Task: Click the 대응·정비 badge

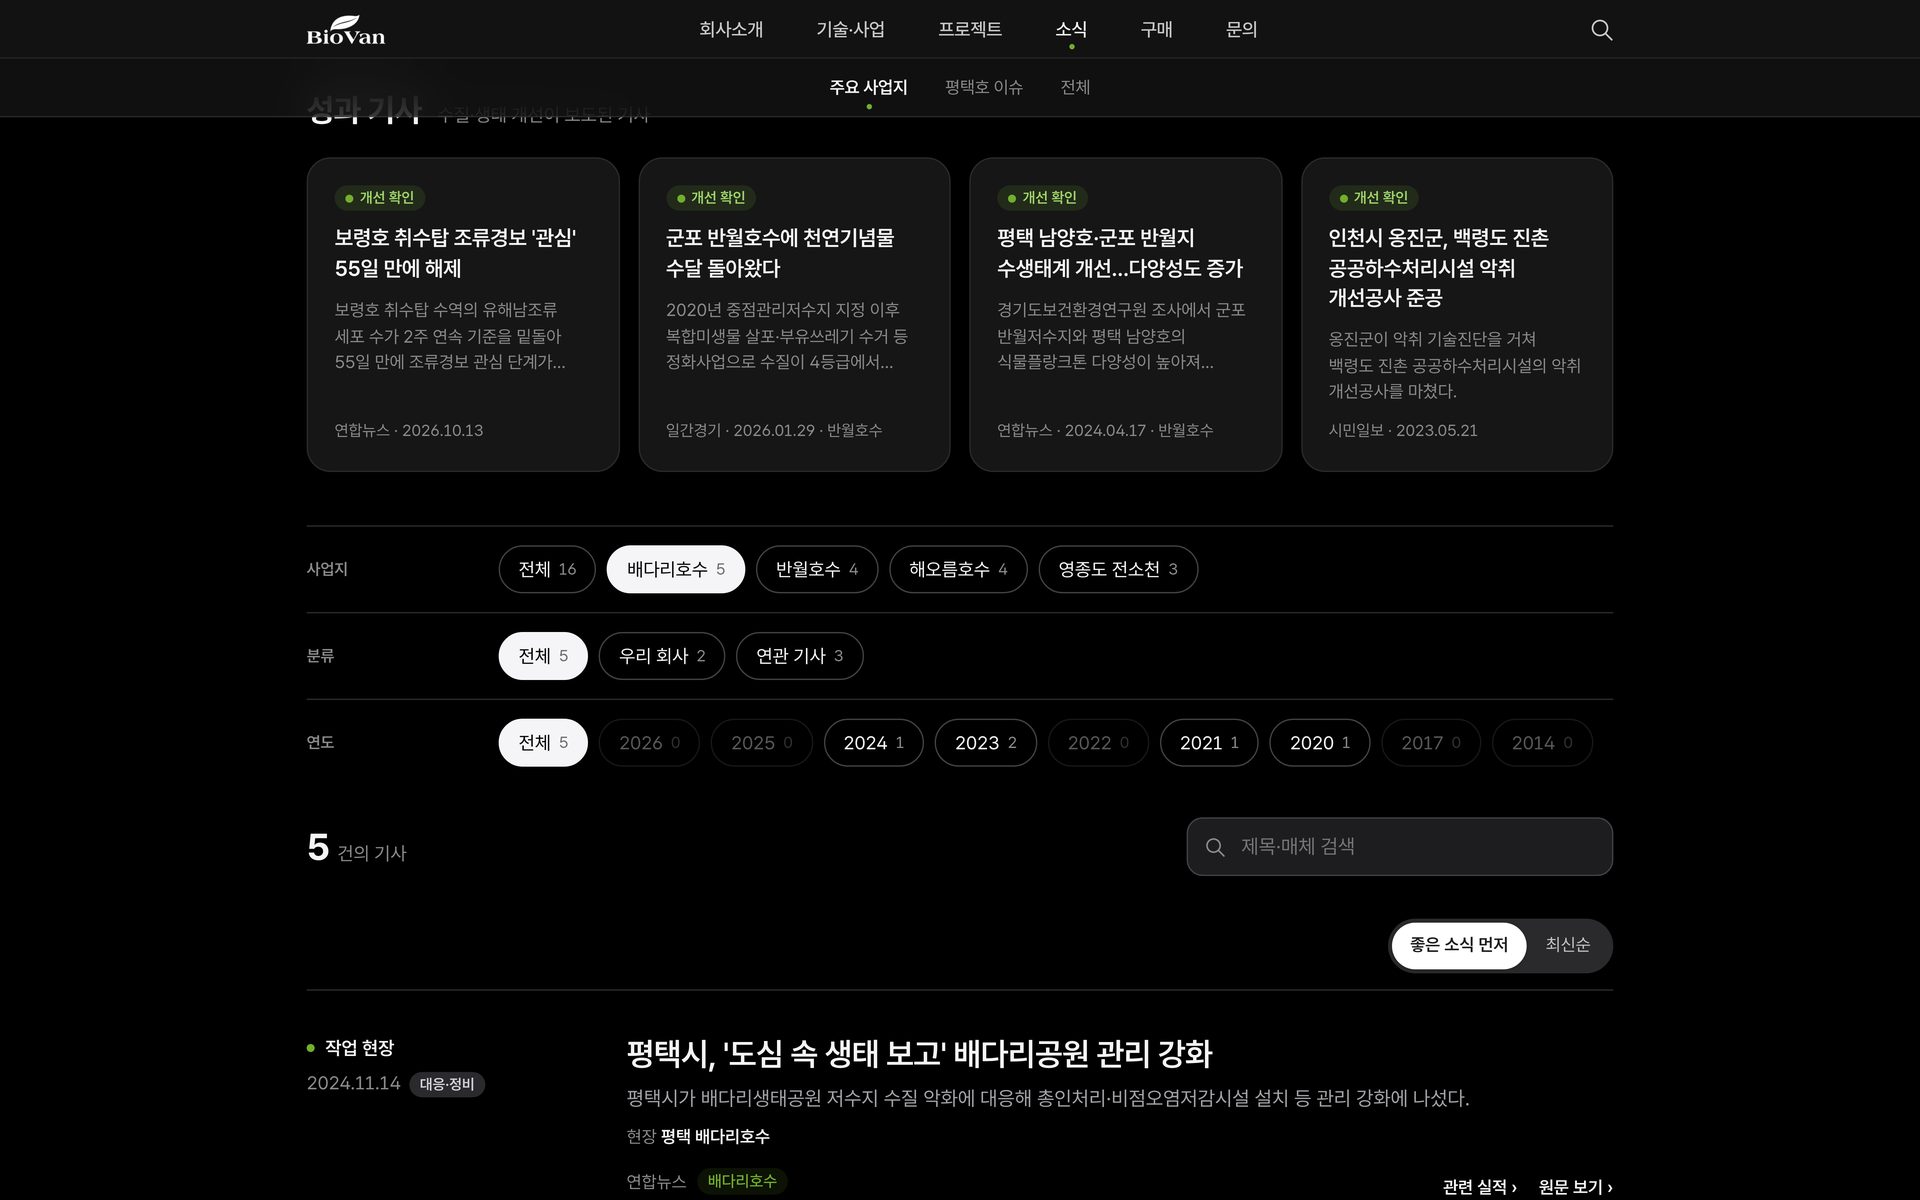Action: [447, 1084]
